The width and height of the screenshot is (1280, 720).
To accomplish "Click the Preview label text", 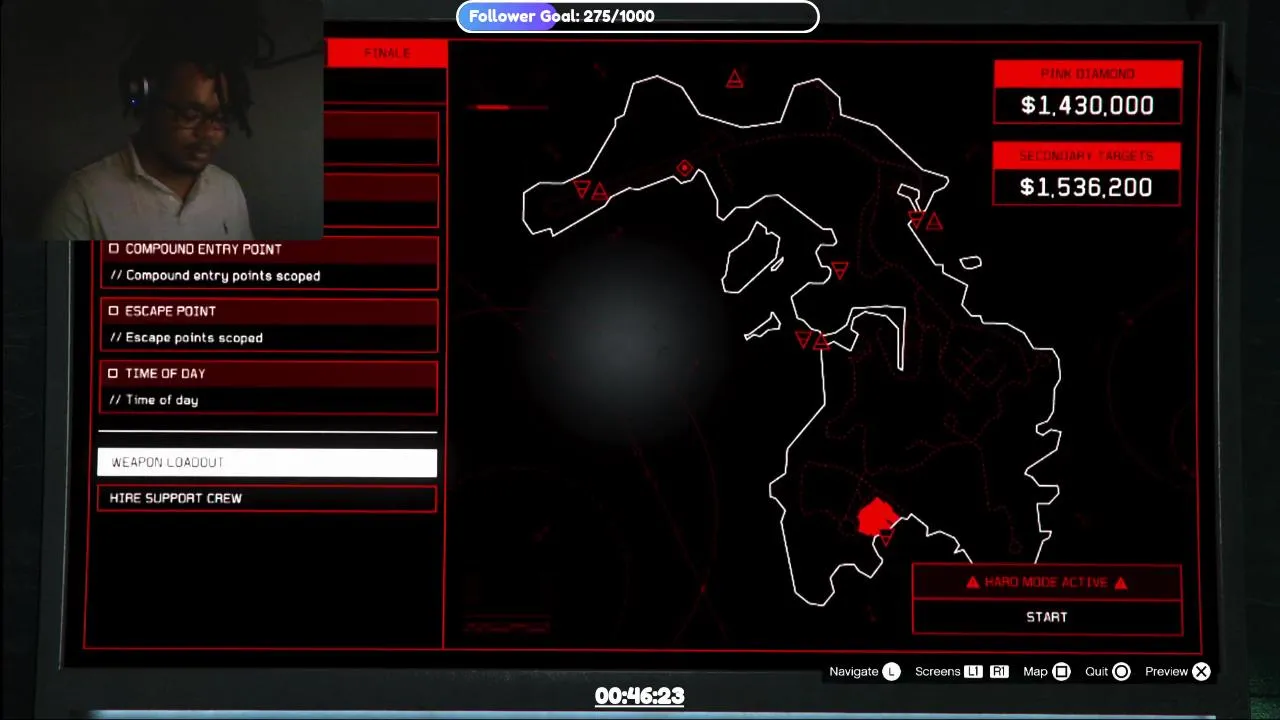I will pos(1166,672).
